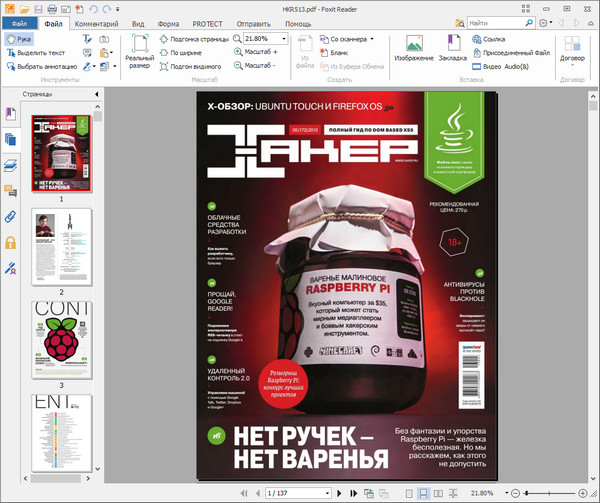600x503 pixels.
Task: Open the clipboard paste dropdown arrow
Action: tap(111, 53)
